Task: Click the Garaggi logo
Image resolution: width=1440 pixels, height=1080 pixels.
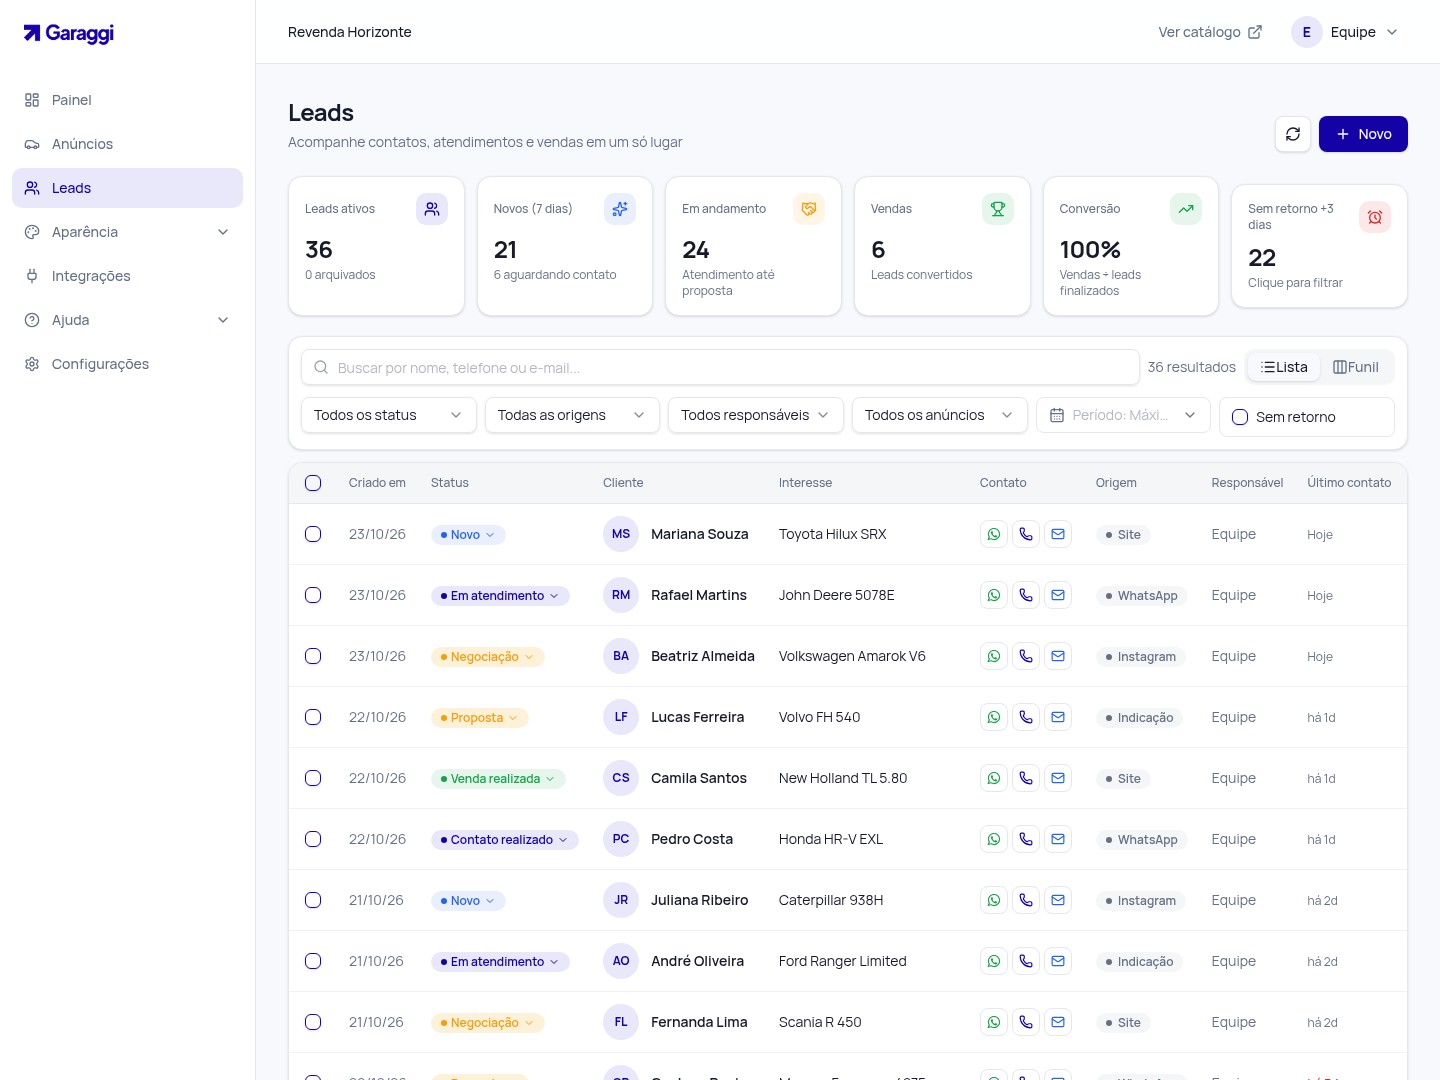Action: tap(69, 32)
